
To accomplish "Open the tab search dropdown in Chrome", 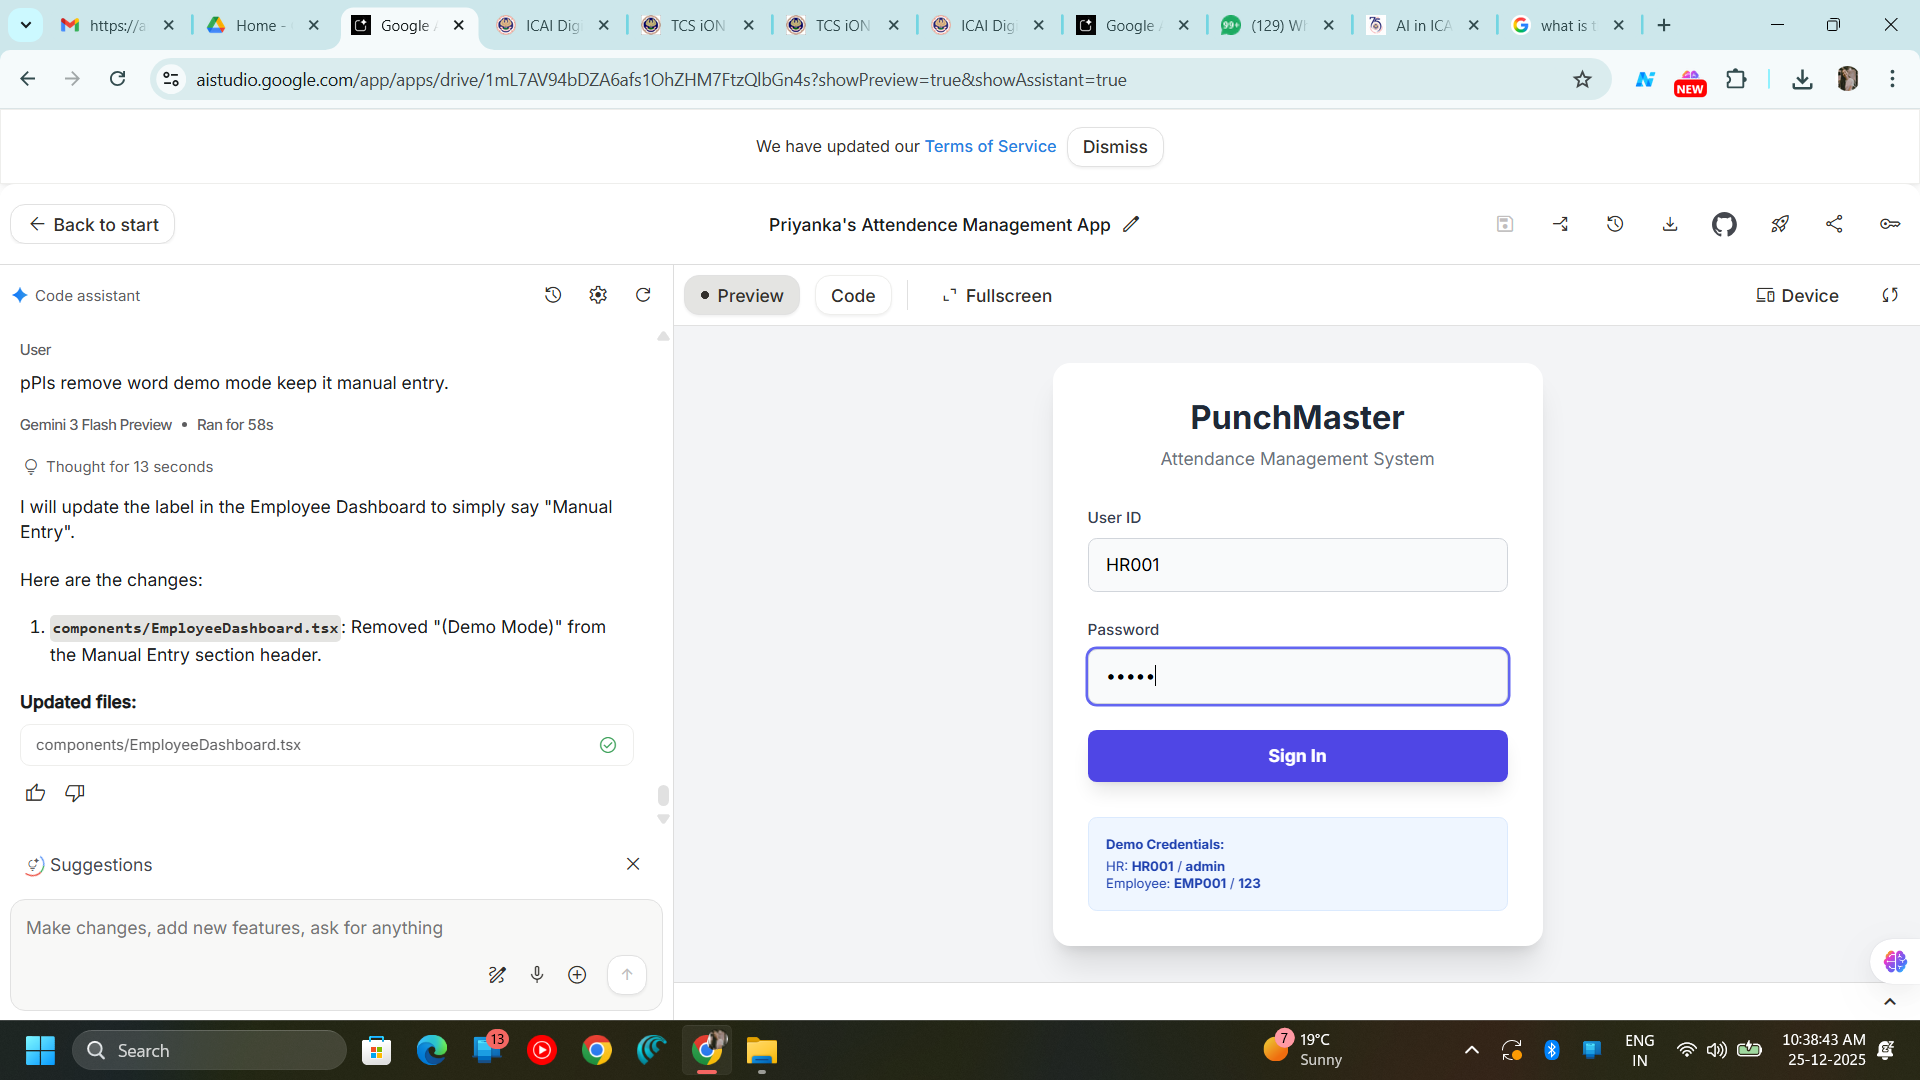I will click(26, 25).
